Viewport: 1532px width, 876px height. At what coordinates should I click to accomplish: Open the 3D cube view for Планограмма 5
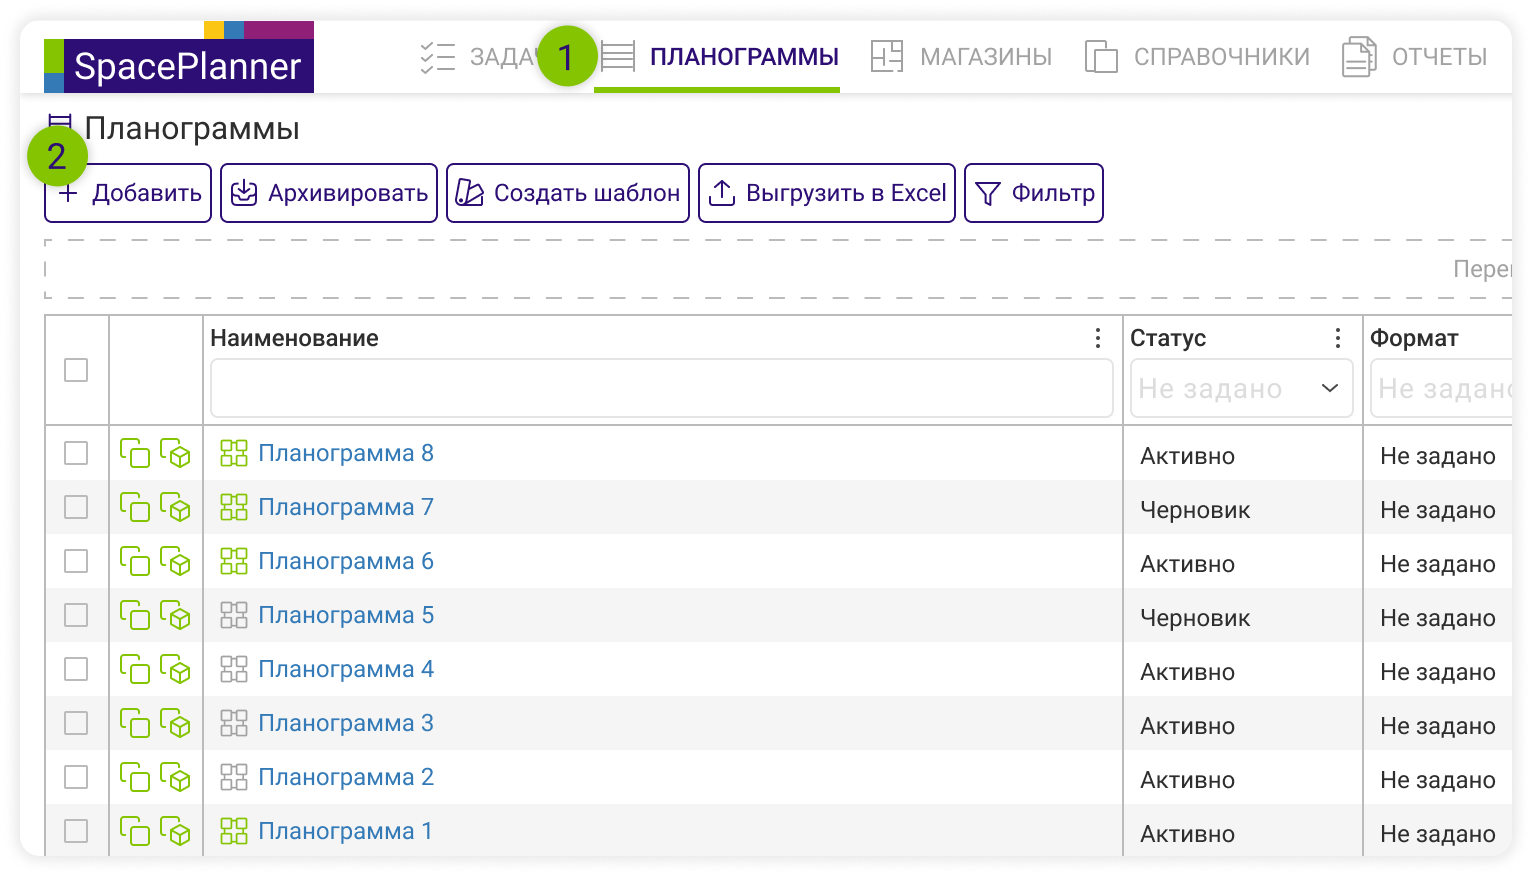[177, 615]
